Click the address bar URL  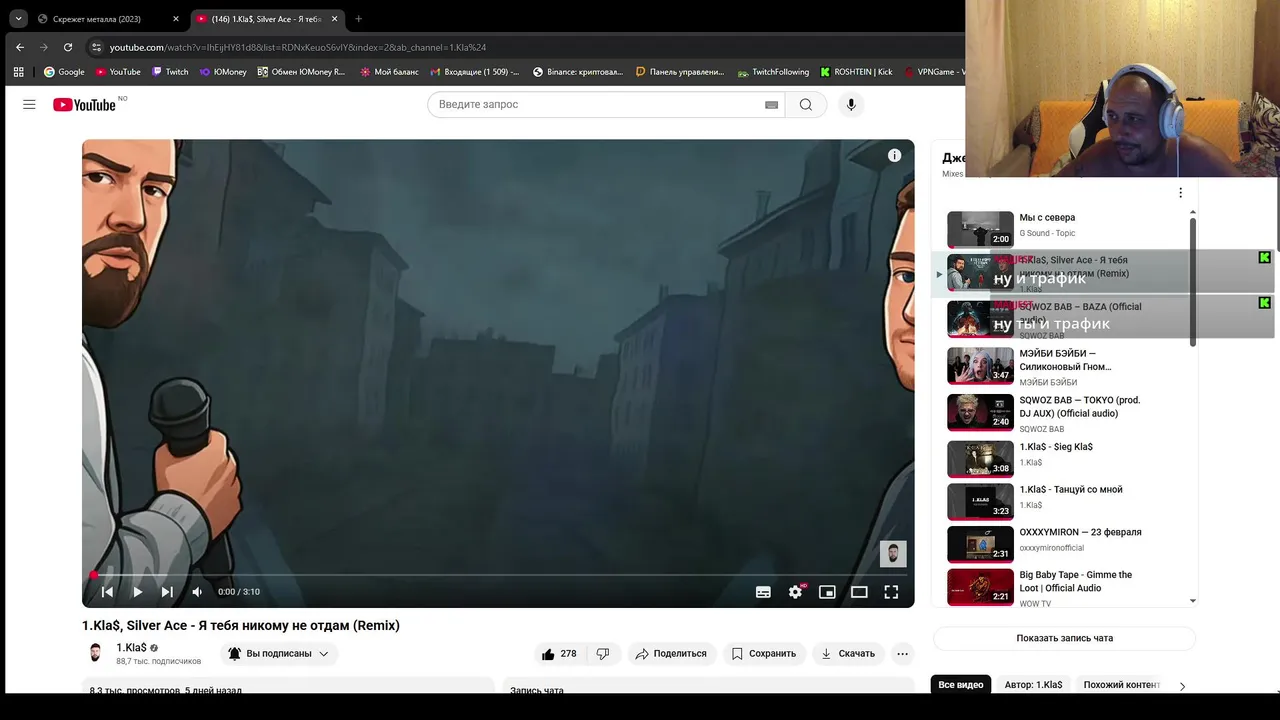point(298,47)
